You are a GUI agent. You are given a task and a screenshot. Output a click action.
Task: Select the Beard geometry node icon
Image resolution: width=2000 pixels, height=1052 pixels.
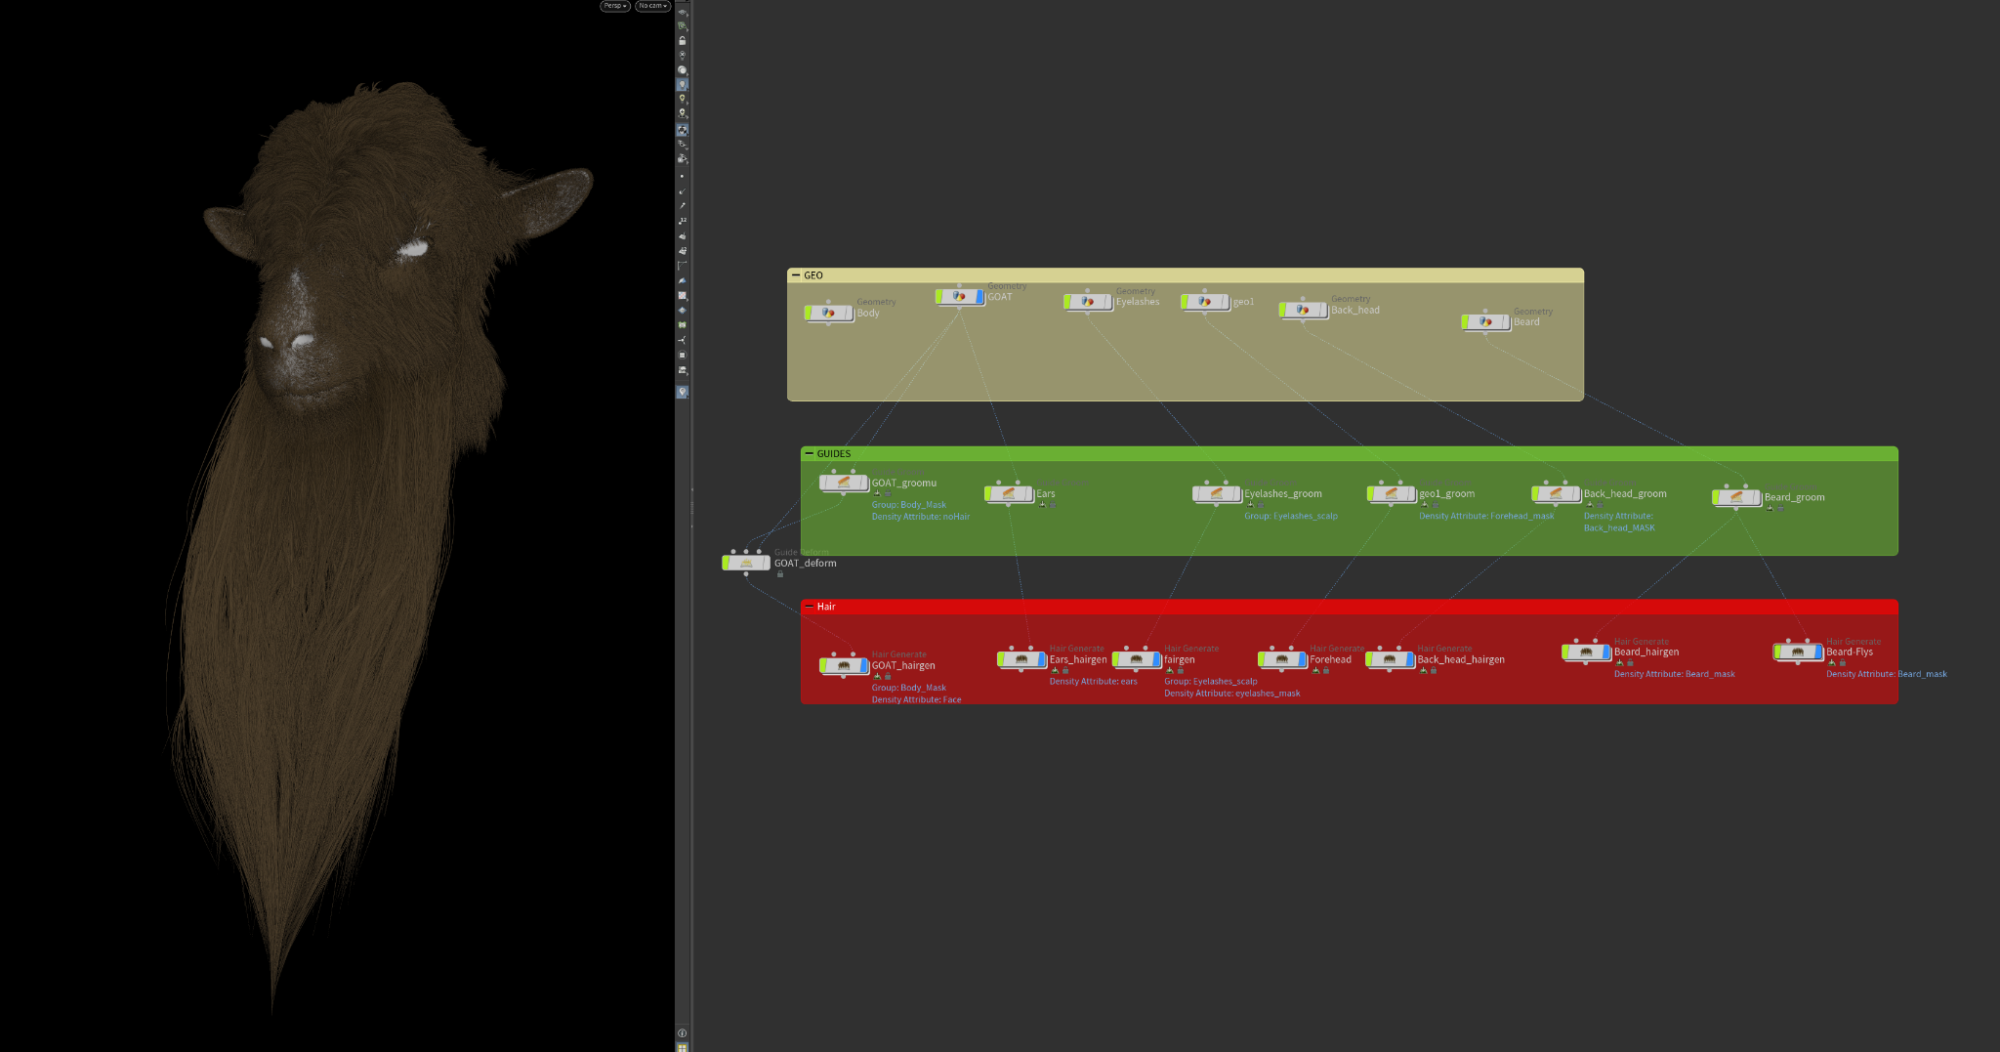point(1486,322)
